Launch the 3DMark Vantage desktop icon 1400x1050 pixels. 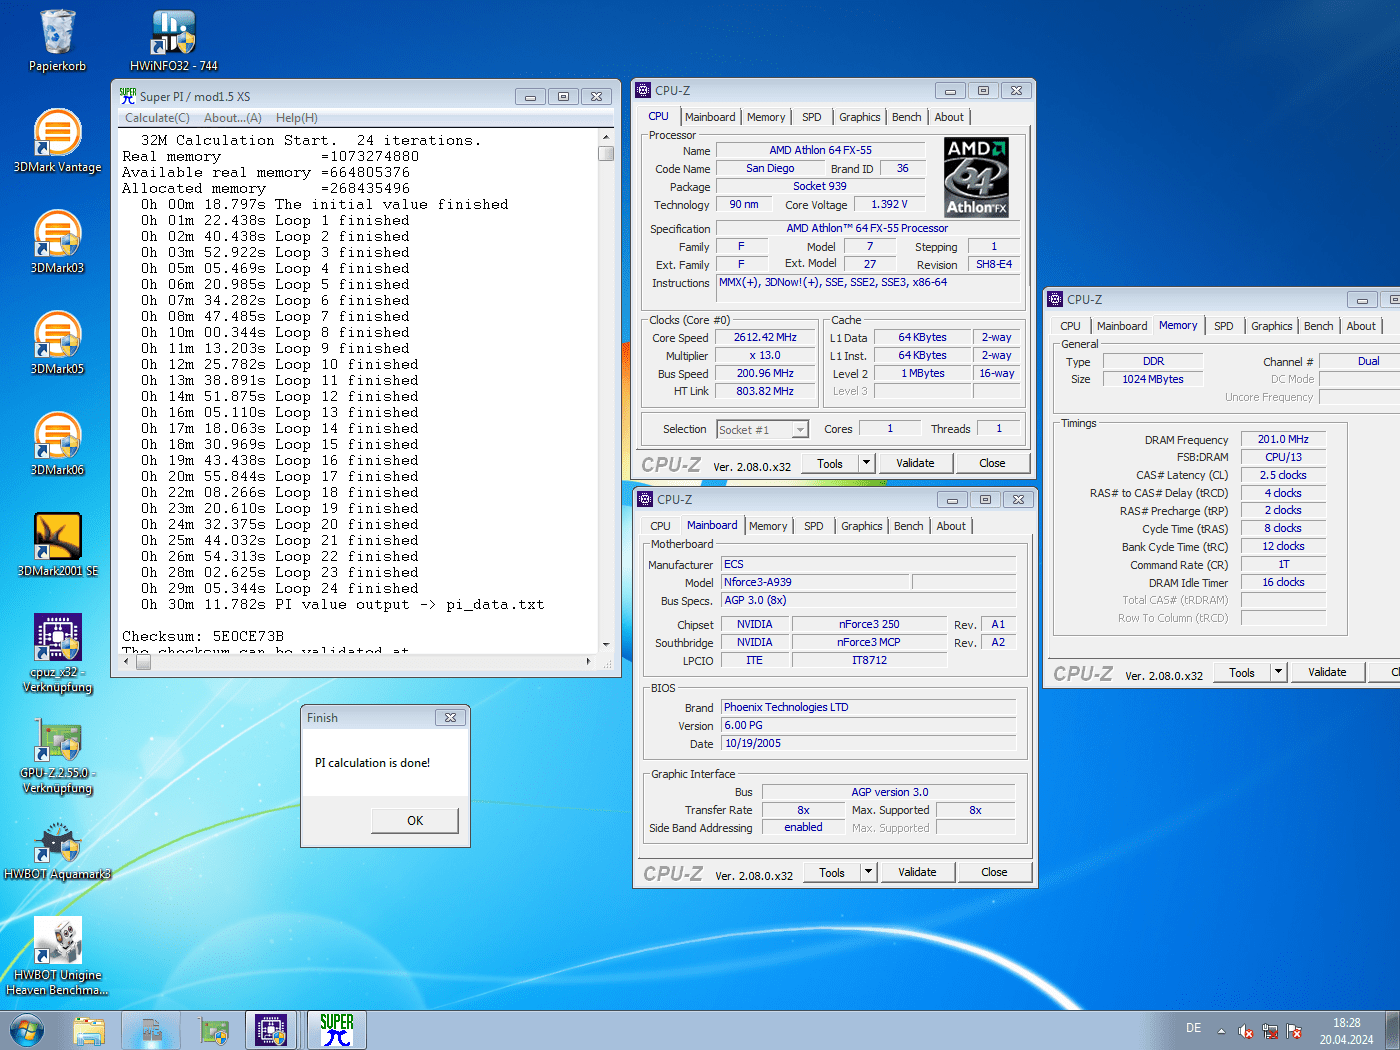[x=57, y=141]
